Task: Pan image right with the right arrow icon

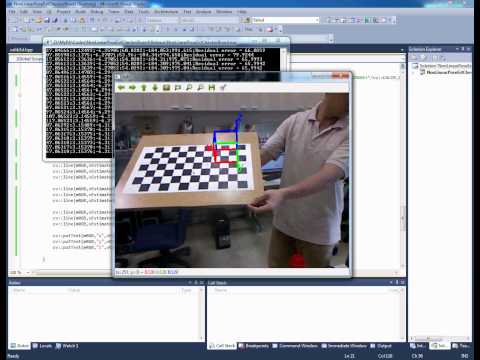Action: point(132,88)
